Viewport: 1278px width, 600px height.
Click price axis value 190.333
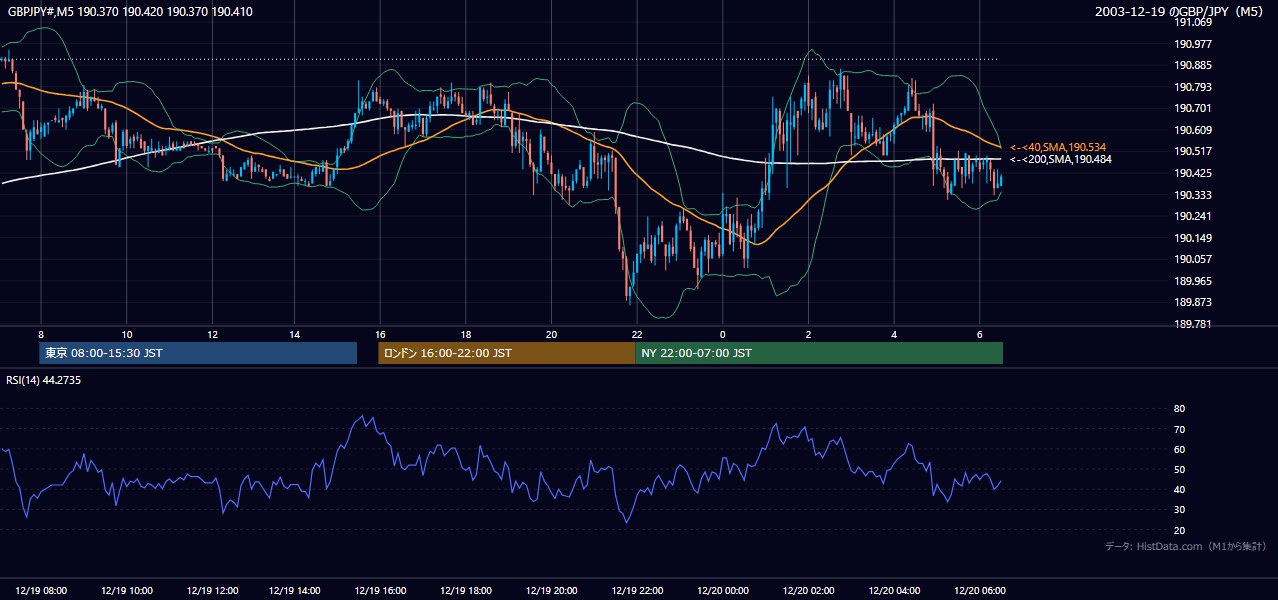click(1195, 195)
